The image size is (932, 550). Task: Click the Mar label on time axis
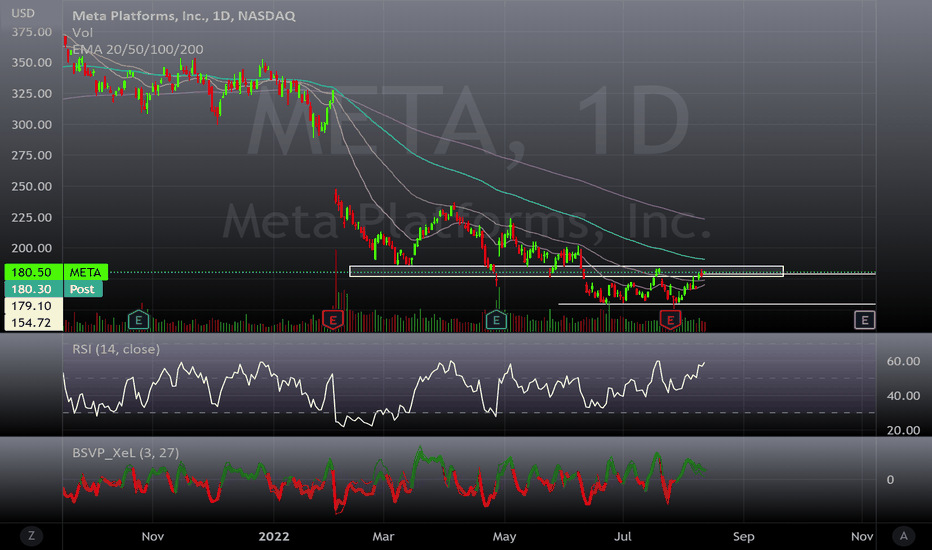(x=383, y=536)
